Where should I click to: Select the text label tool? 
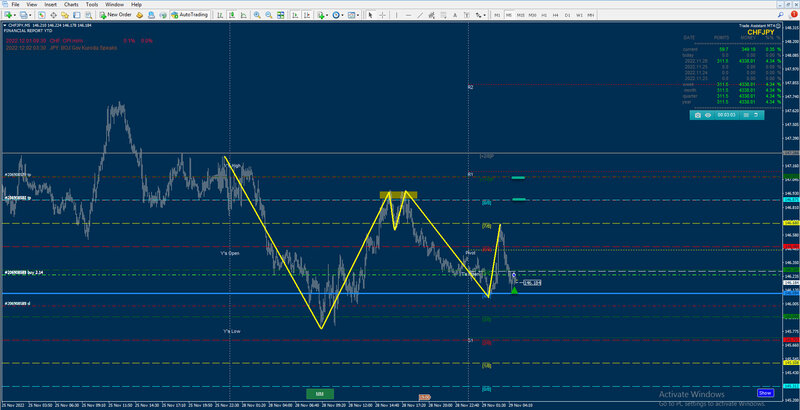[x=466, y=15]
